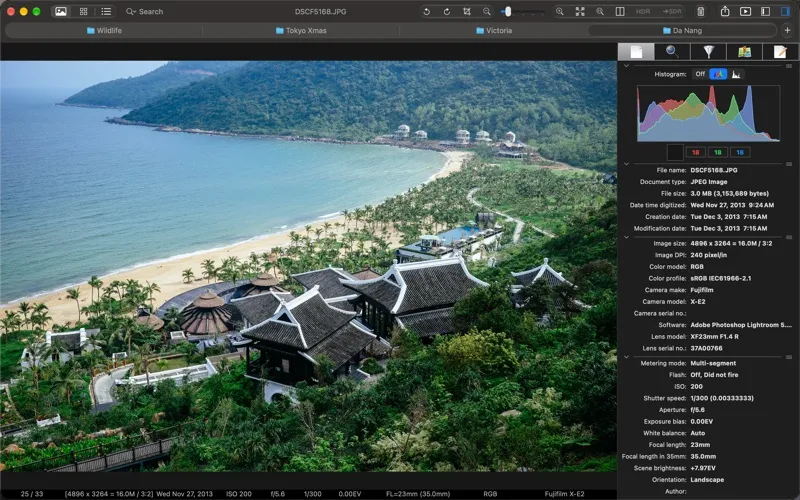Click the green channel value 18
Screen dimensions: 800x500
[x=718, y=152]
